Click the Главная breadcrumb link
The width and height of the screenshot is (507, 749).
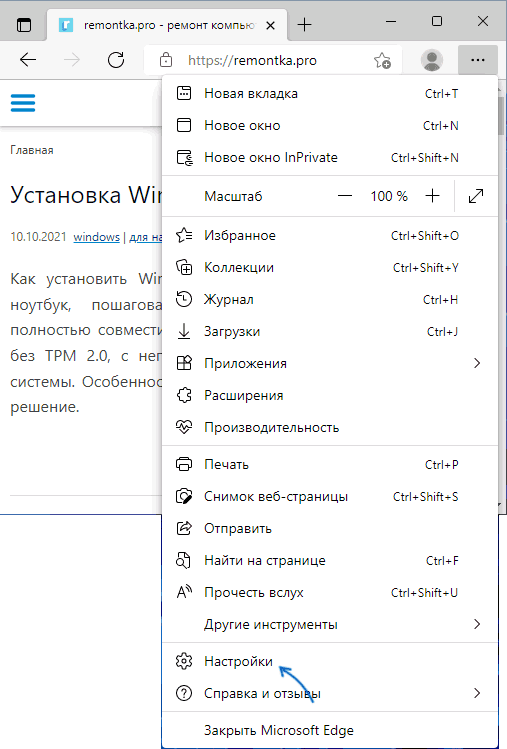click(32, 150)
